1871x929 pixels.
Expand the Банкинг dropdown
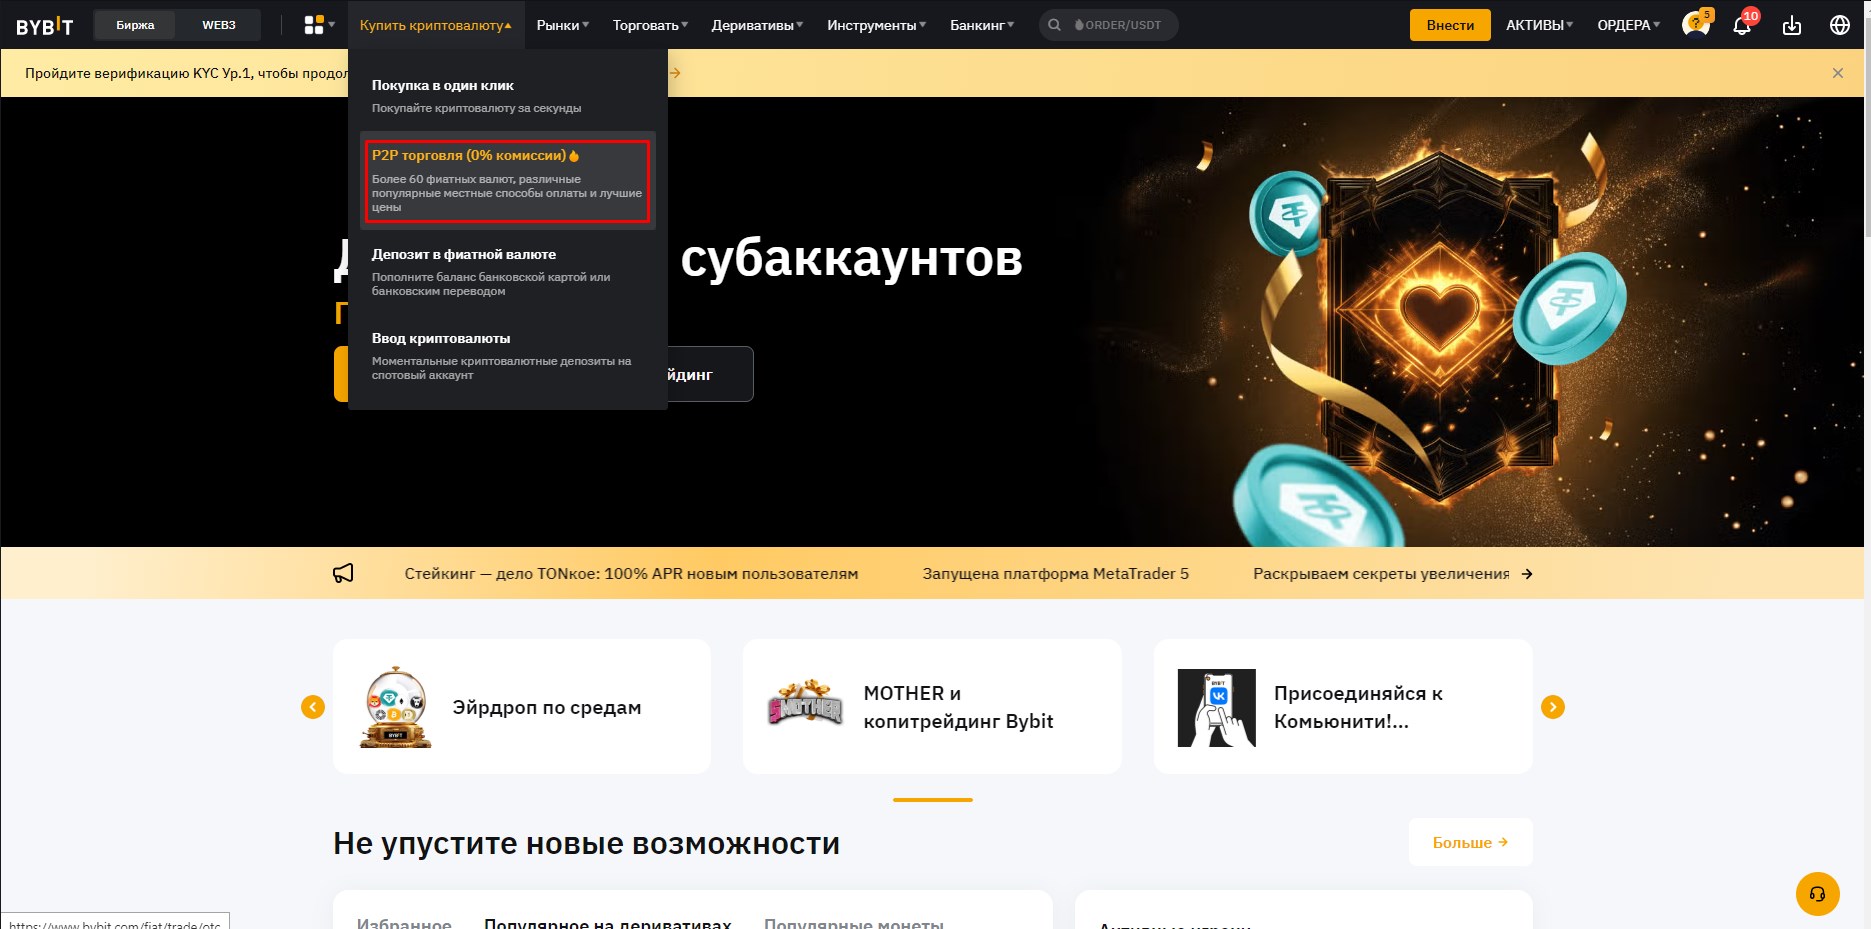pos(982,25)
